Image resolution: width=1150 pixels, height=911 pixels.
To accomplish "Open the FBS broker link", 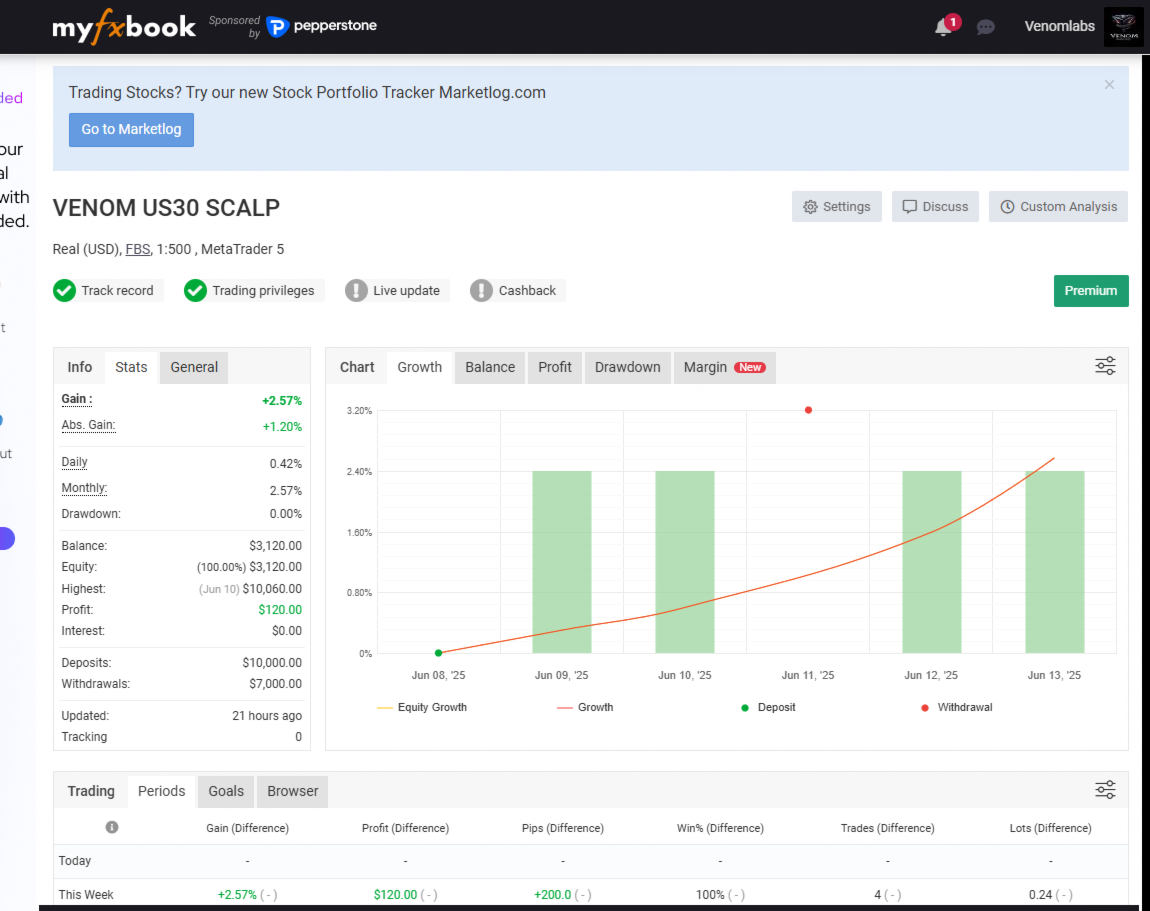I will [x=137, y=249].
